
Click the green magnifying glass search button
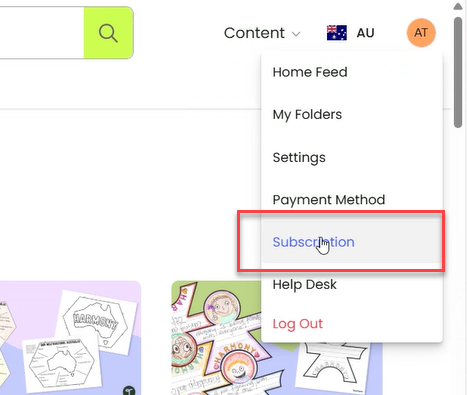click(108, 33)
